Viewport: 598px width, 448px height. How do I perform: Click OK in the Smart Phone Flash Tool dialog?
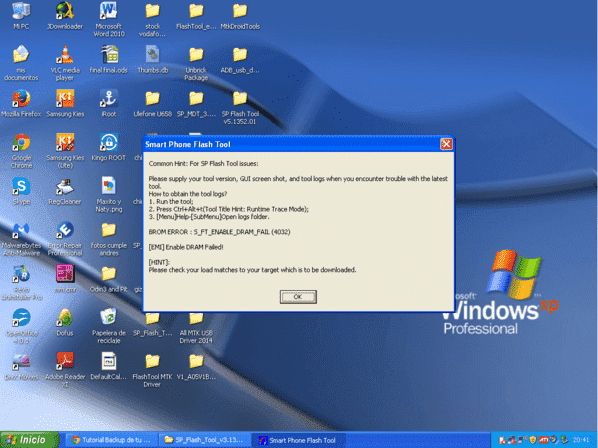(x=298, y=297)
